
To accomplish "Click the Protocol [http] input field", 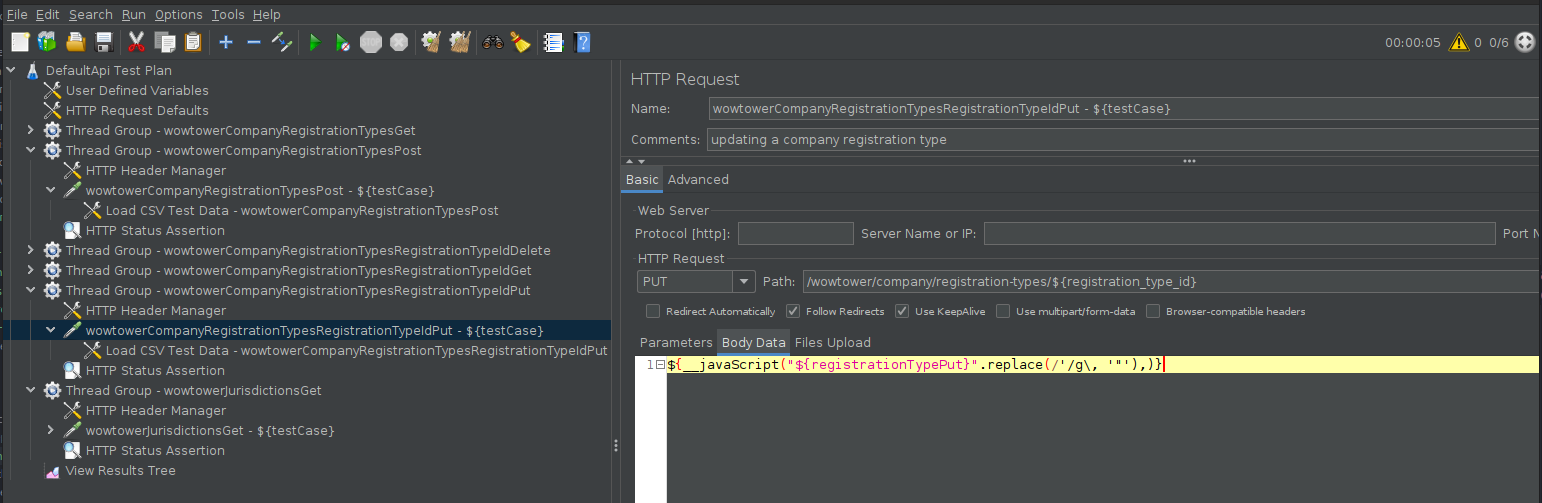I will [796, 233].
